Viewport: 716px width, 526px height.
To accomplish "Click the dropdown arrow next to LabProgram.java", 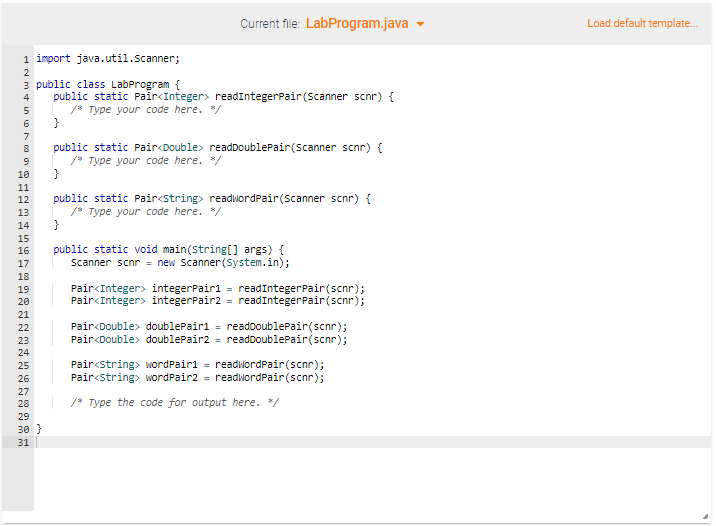I will coord(420,24).
